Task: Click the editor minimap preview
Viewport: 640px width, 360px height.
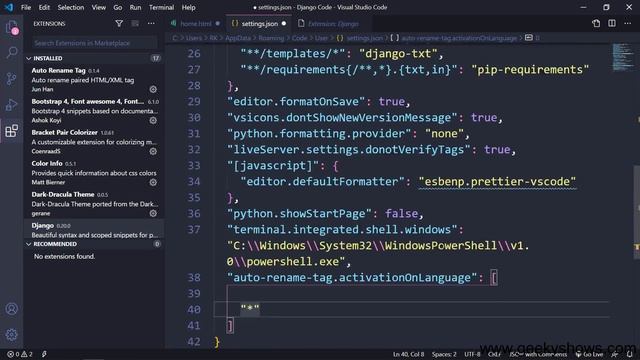Action: (x=622, y=57)
